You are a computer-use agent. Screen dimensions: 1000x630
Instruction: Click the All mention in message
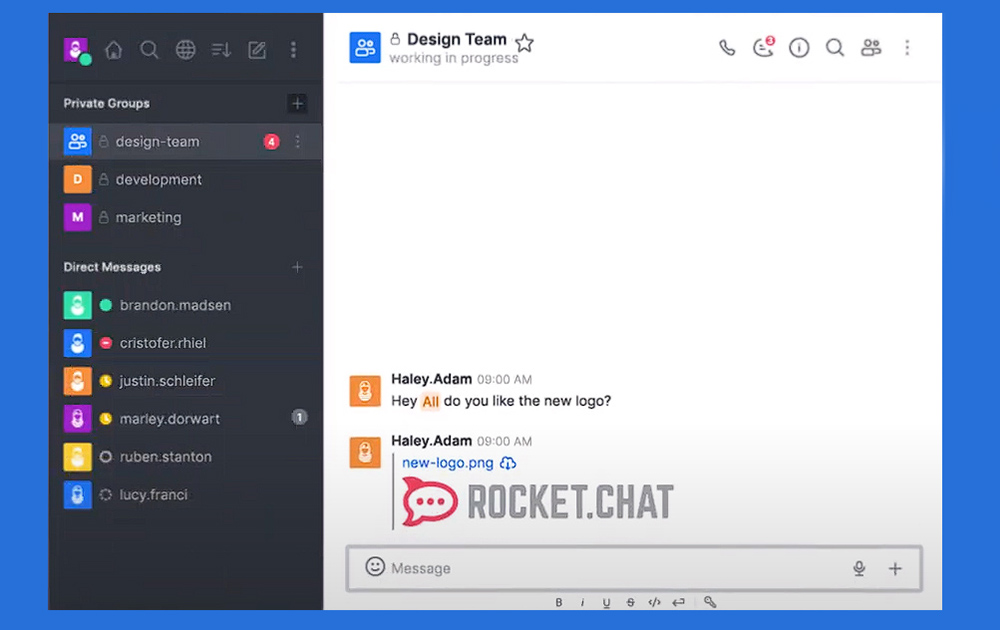tap(430, 402)
